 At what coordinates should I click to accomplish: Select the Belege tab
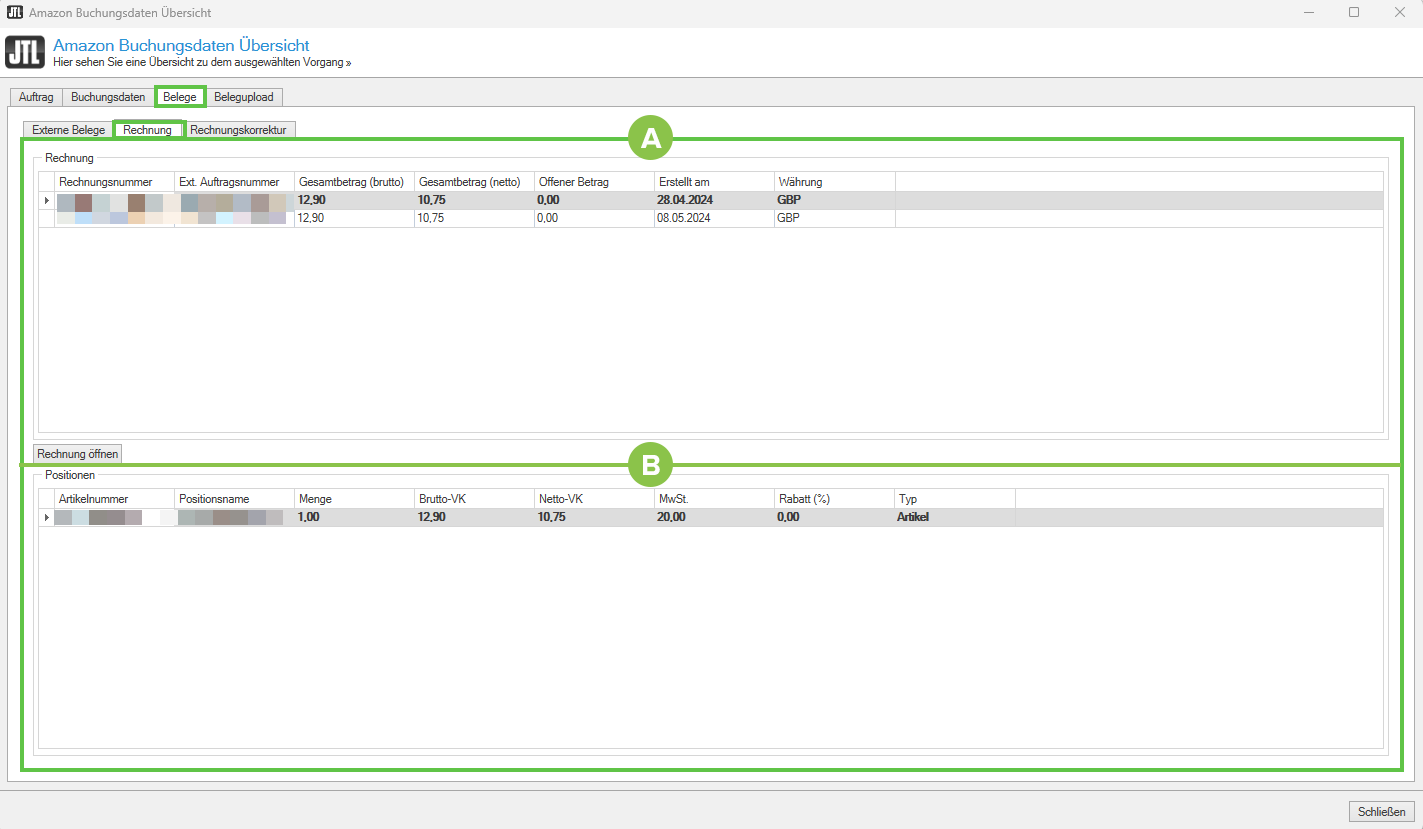coord(180,97)
